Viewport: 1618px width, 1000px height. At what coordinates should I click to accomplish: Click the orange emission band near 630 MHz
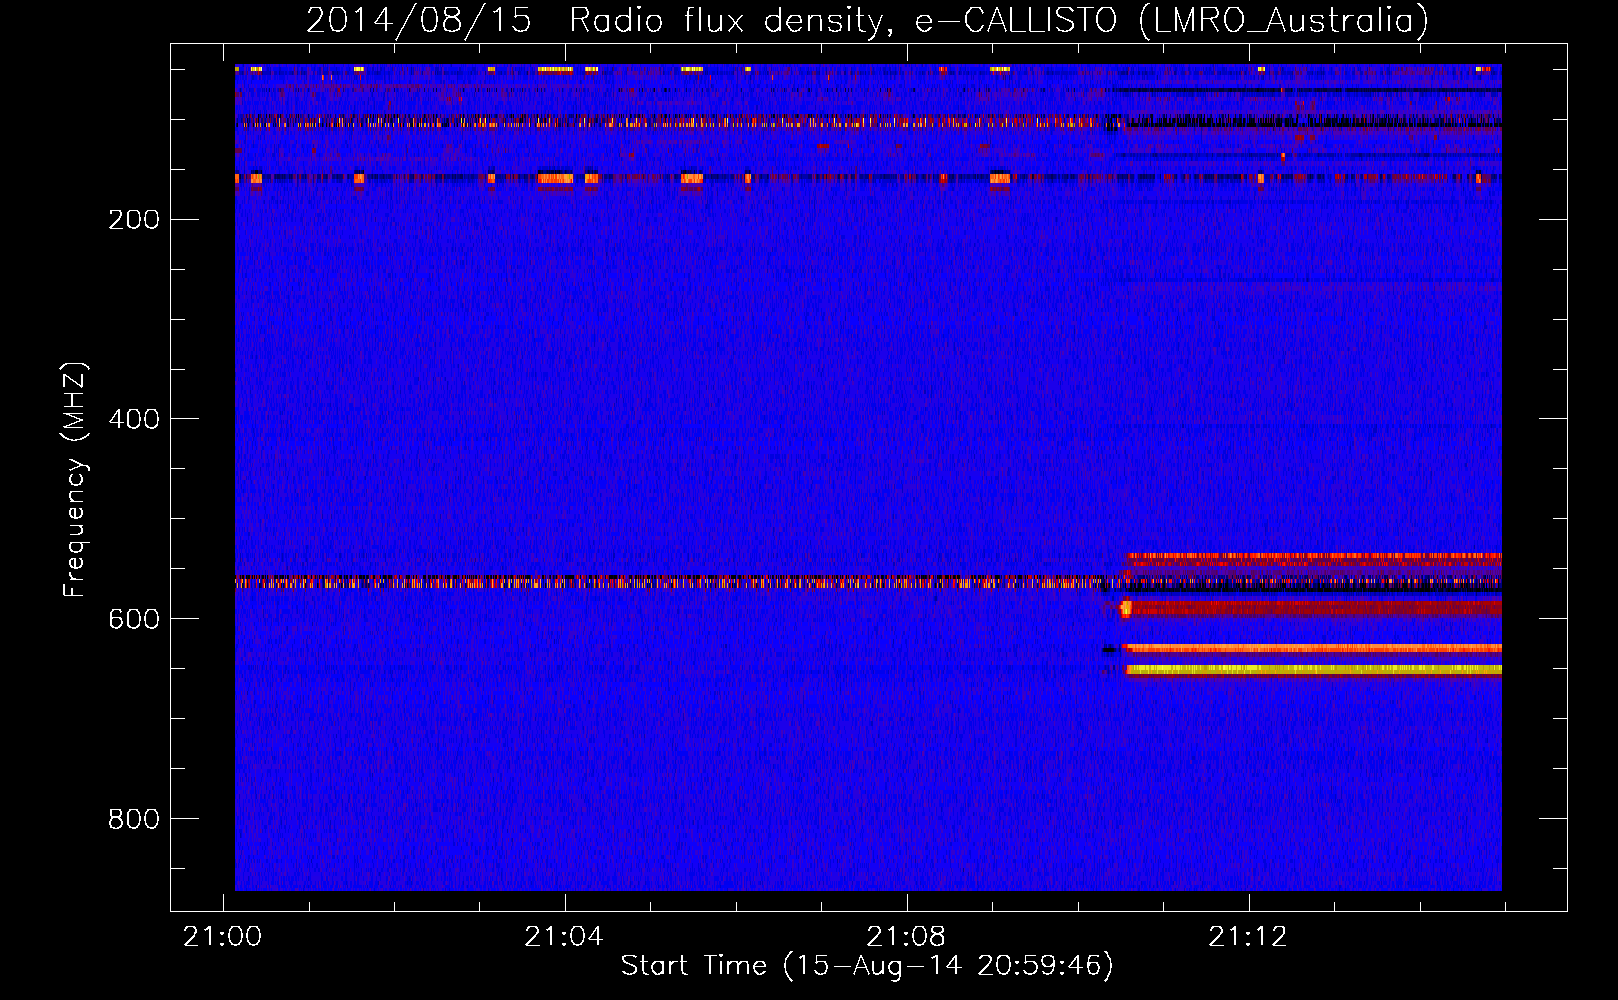[x=1312, y=648]
